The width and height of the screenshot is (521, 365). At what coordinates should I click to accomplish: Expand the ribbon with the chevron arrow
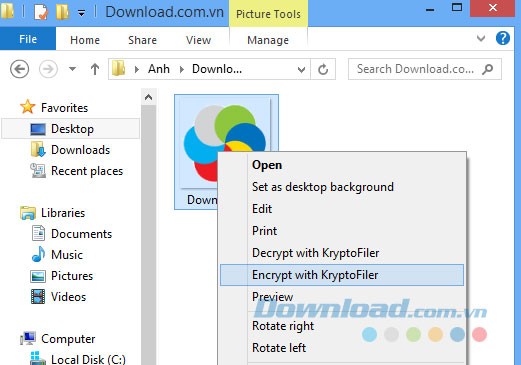481,38
